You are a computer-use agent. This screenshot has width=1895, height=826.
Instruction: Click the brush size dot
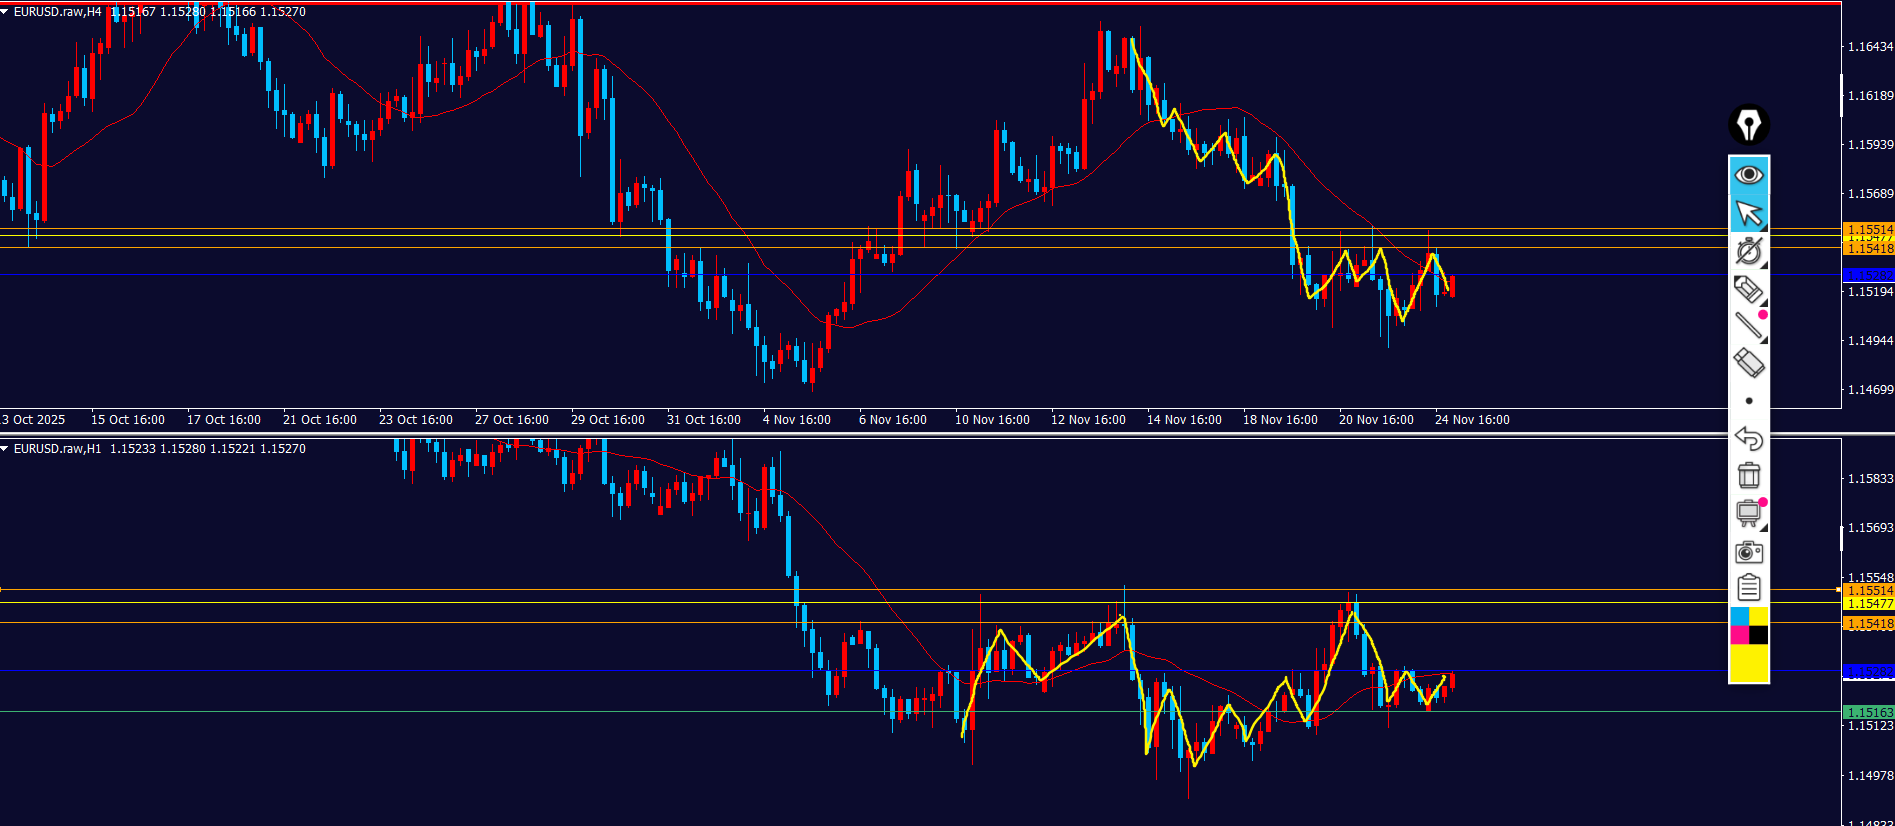[x=1749, y=401]
